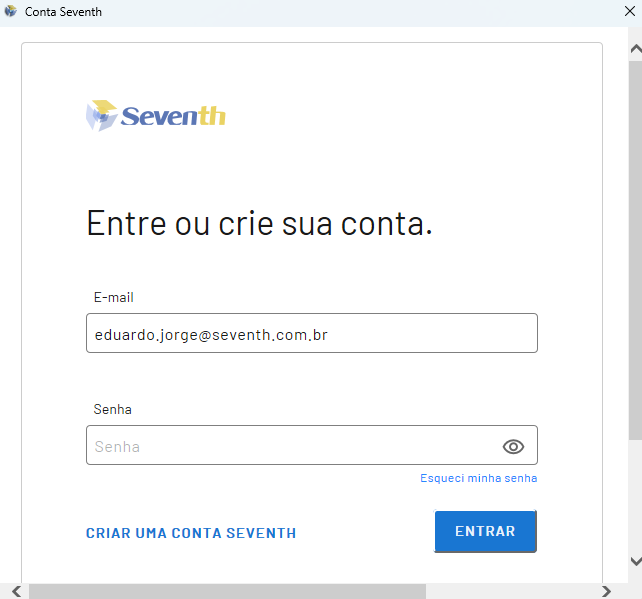642x599 pixels.
Task: Click 'CRIAR UMA CONTA SEVENTH' link
Action: click(191, 533)
